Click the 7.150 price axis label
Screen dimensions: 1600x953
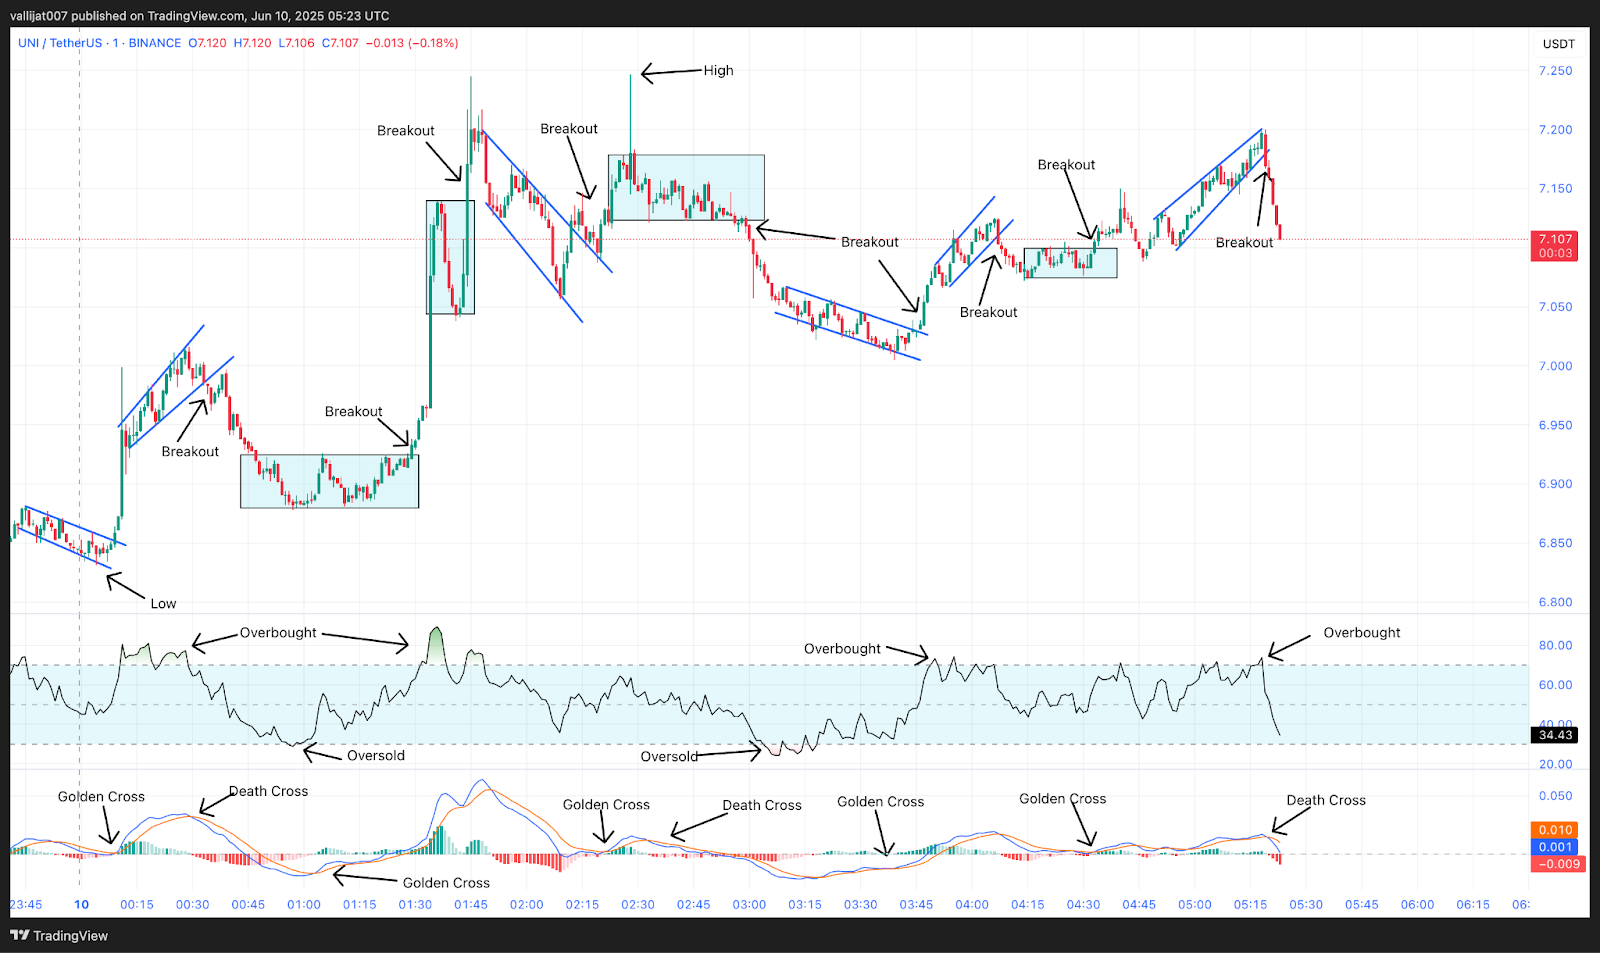tap(1555, 189)
